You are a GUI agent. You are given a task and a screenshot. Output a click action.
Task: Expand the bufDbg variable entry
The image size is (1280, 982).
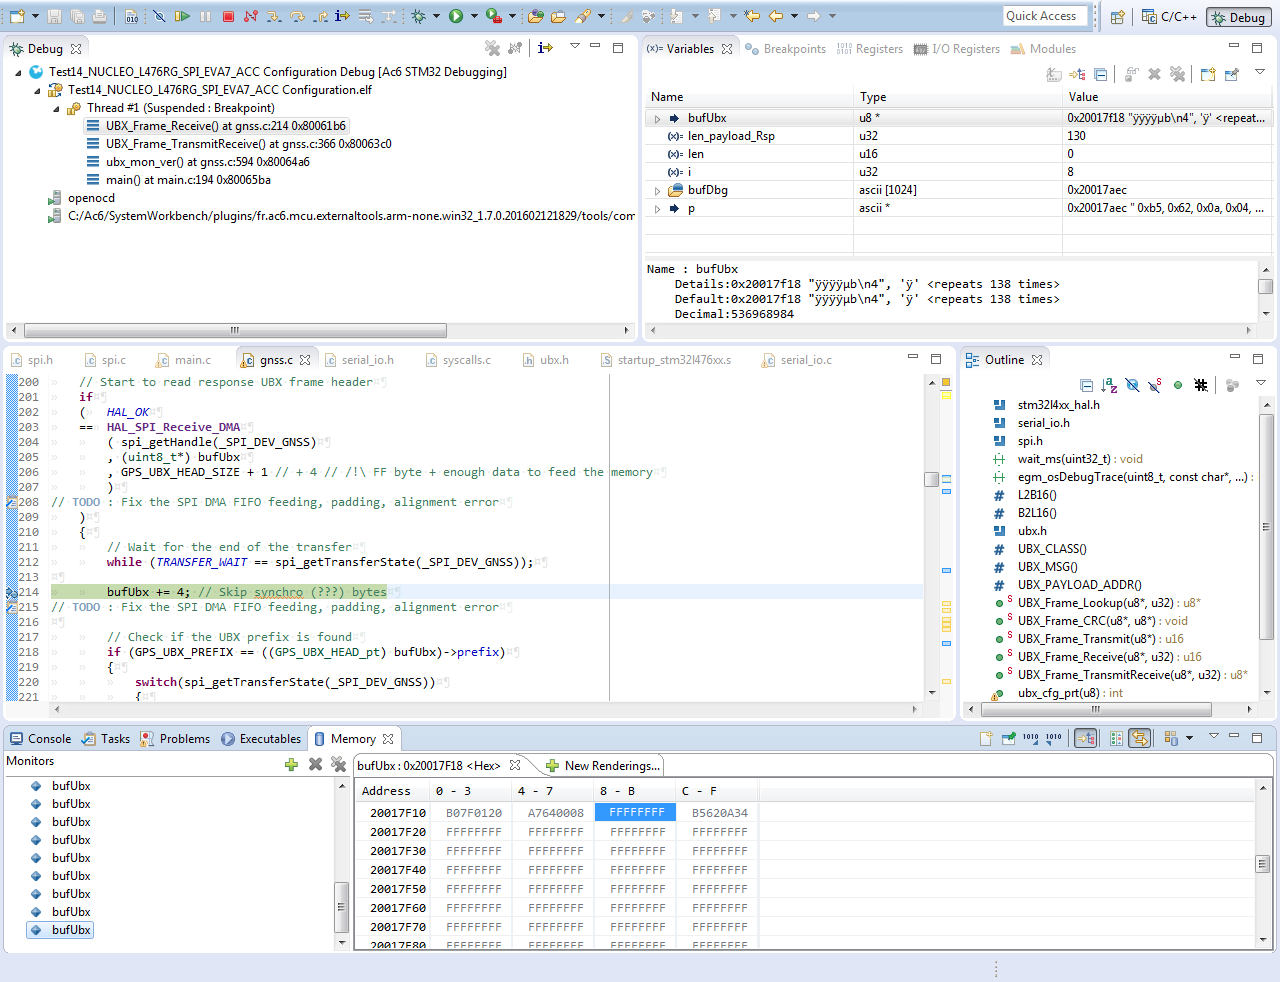[657, 191]
